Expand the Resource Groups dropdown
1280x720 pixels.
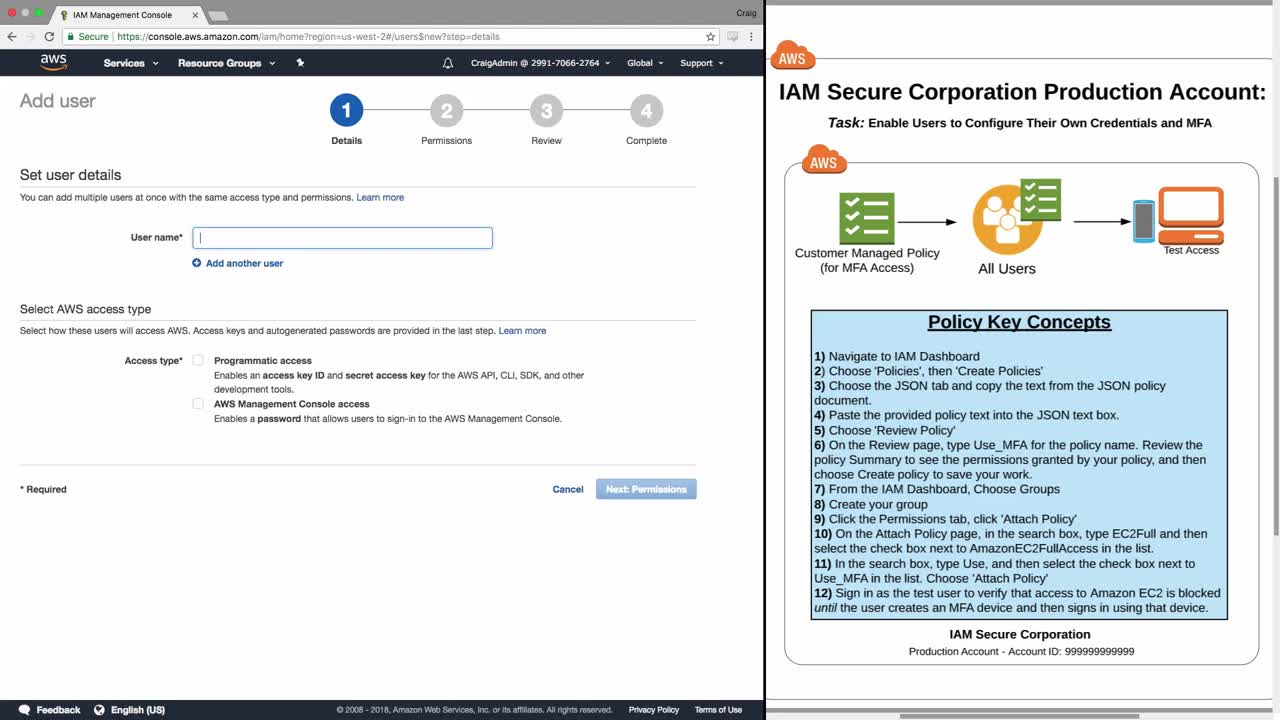(x=226, y=63)
